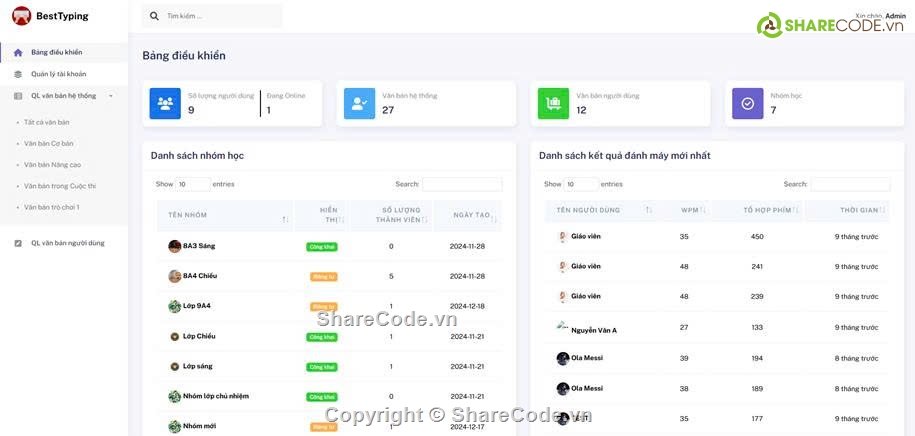The image size is (915, 436).
Task: Click the home icon for Bảng điều khiển
Action: (18, 52)
